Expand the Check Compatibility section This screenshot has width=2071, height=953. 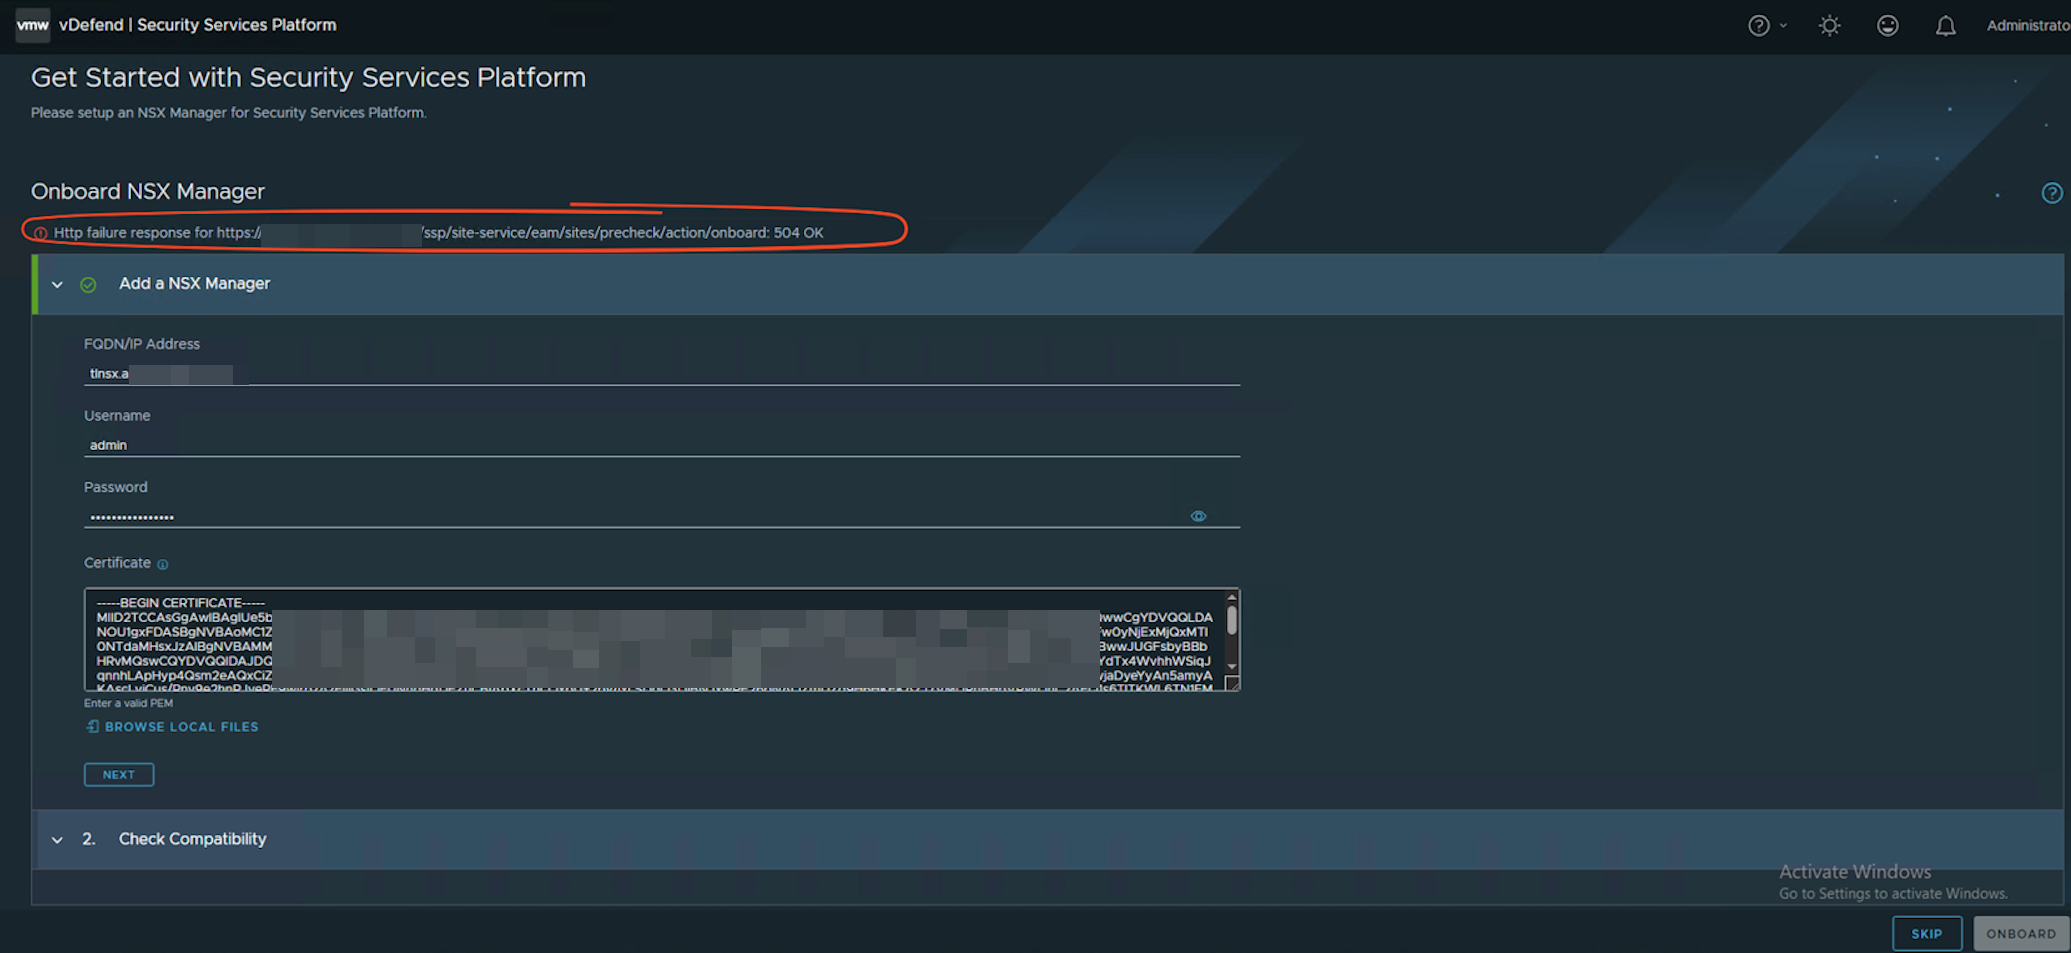[x=57, y=840]
